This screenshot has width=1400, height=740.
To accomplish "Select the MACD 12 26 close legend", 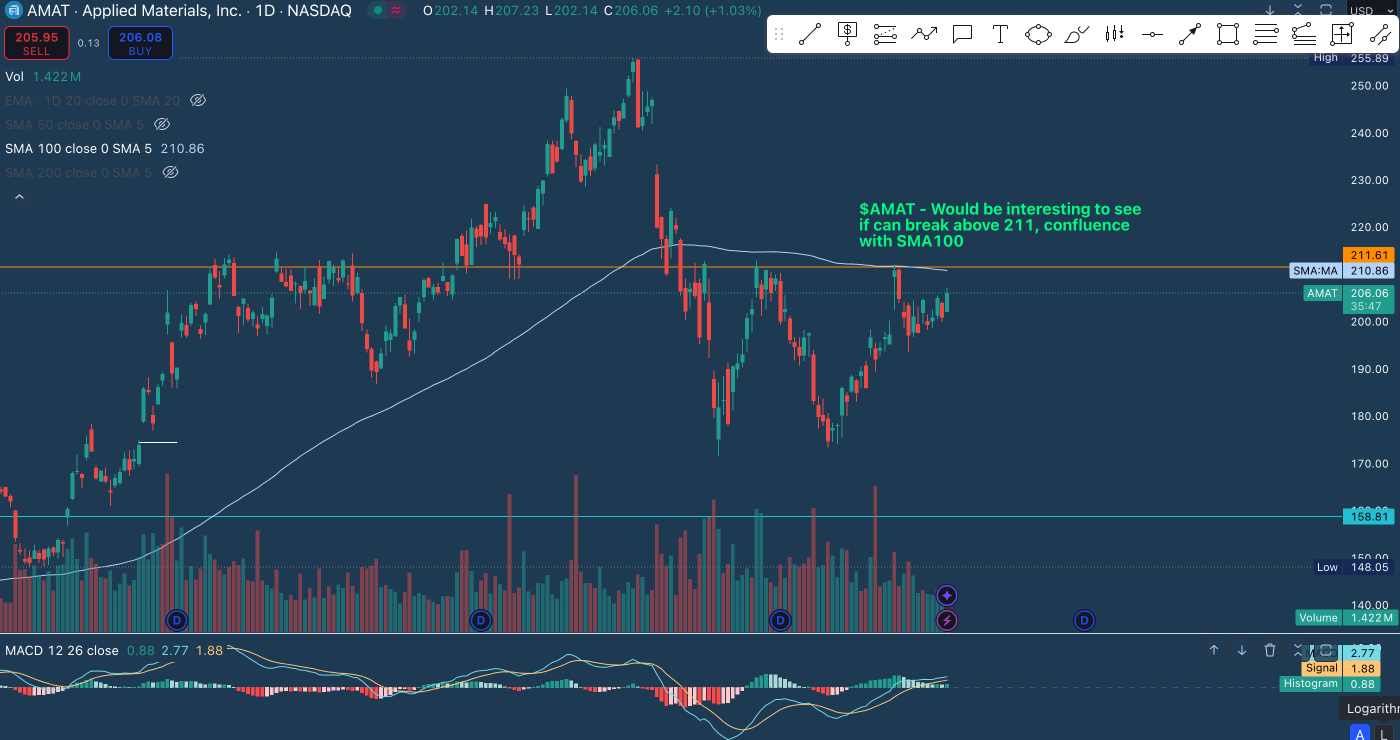I will point(63,650).
